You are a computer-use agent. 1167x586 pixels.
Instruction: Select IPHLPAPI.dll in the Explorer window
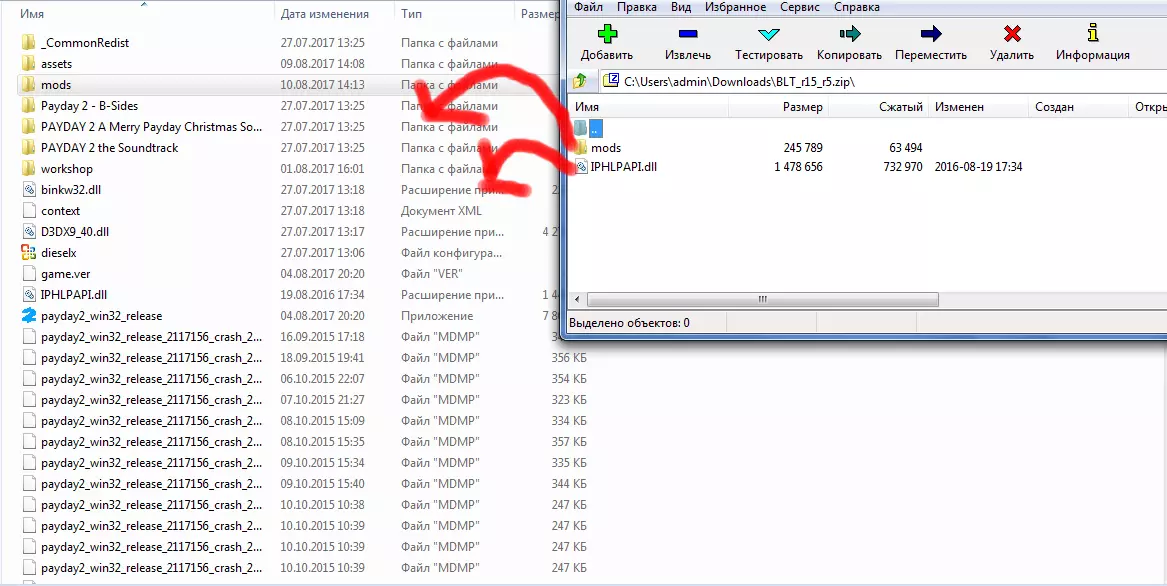coord(74,295)
